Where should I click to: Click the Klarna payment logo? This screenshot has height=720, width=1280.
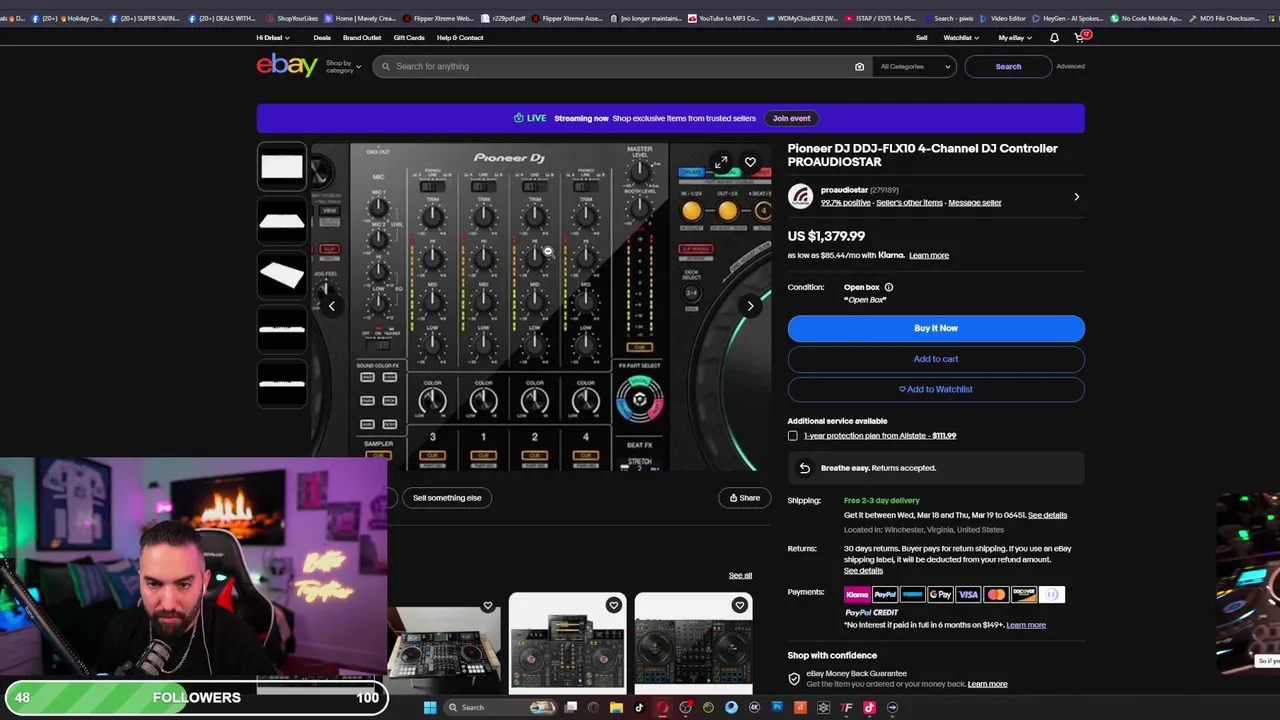(857, 595)
